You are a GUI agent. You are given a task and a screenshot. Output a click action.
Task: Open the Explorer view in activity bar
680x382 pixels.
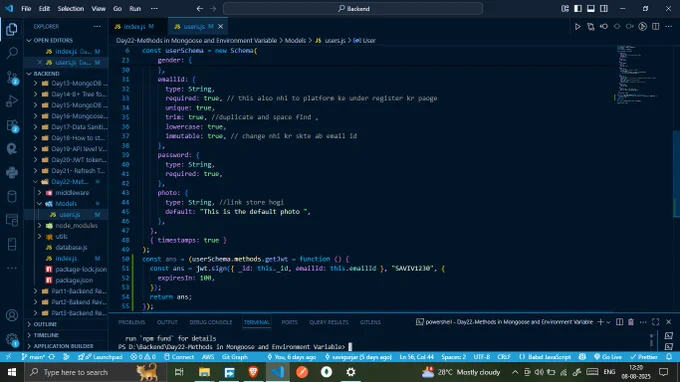[12, 29]
